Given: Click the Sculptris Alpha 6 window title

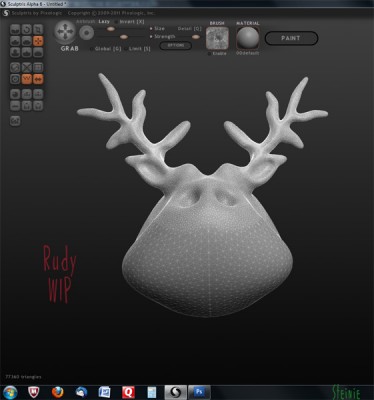Looking at the screenshot, I should pyautogui.click(x=37, y=4).
